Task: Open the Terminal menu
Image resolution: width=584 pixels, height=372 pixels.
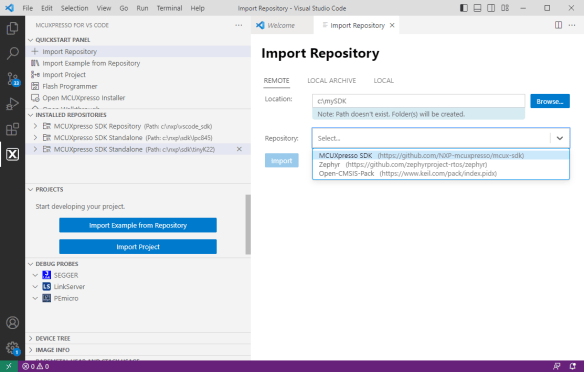Action: 169,8
